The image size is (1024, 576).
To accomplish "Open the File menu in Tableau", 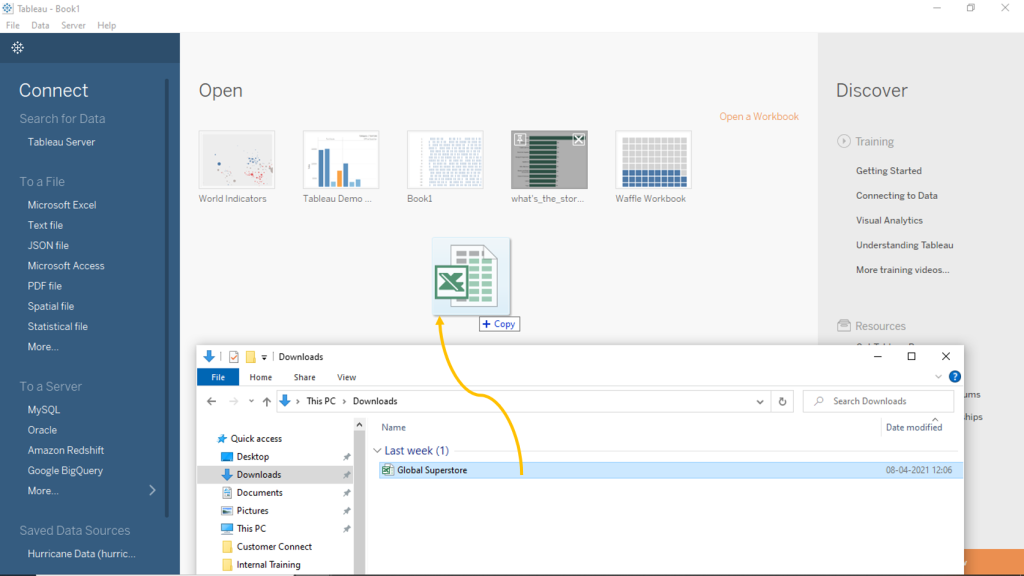I will pos(13,25).
